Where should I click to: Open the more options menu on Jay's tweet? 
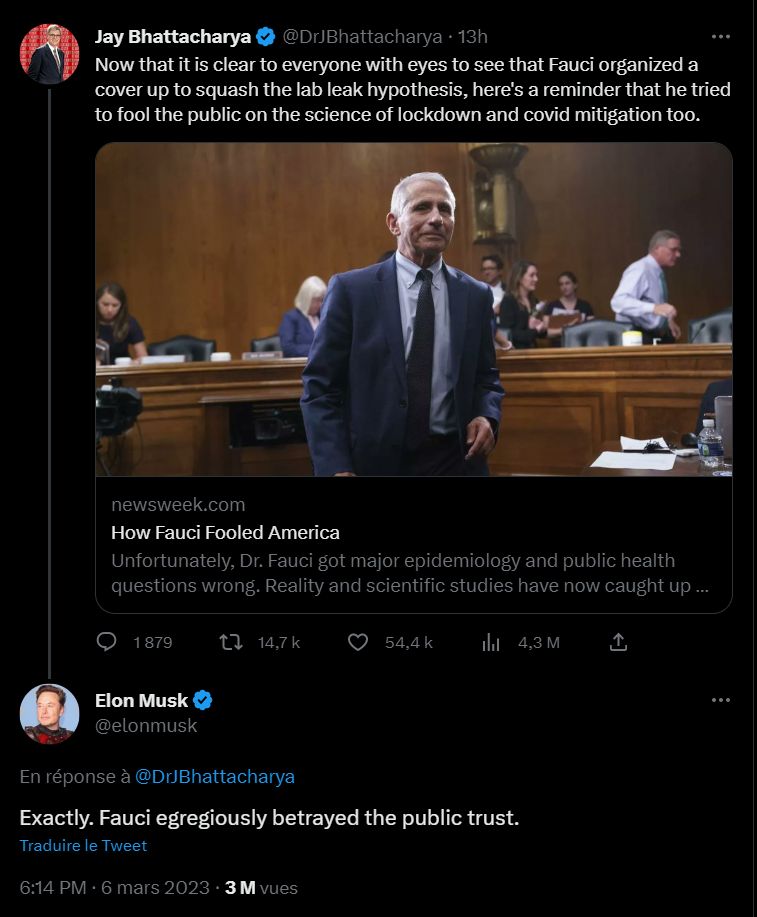pos(720,36)
